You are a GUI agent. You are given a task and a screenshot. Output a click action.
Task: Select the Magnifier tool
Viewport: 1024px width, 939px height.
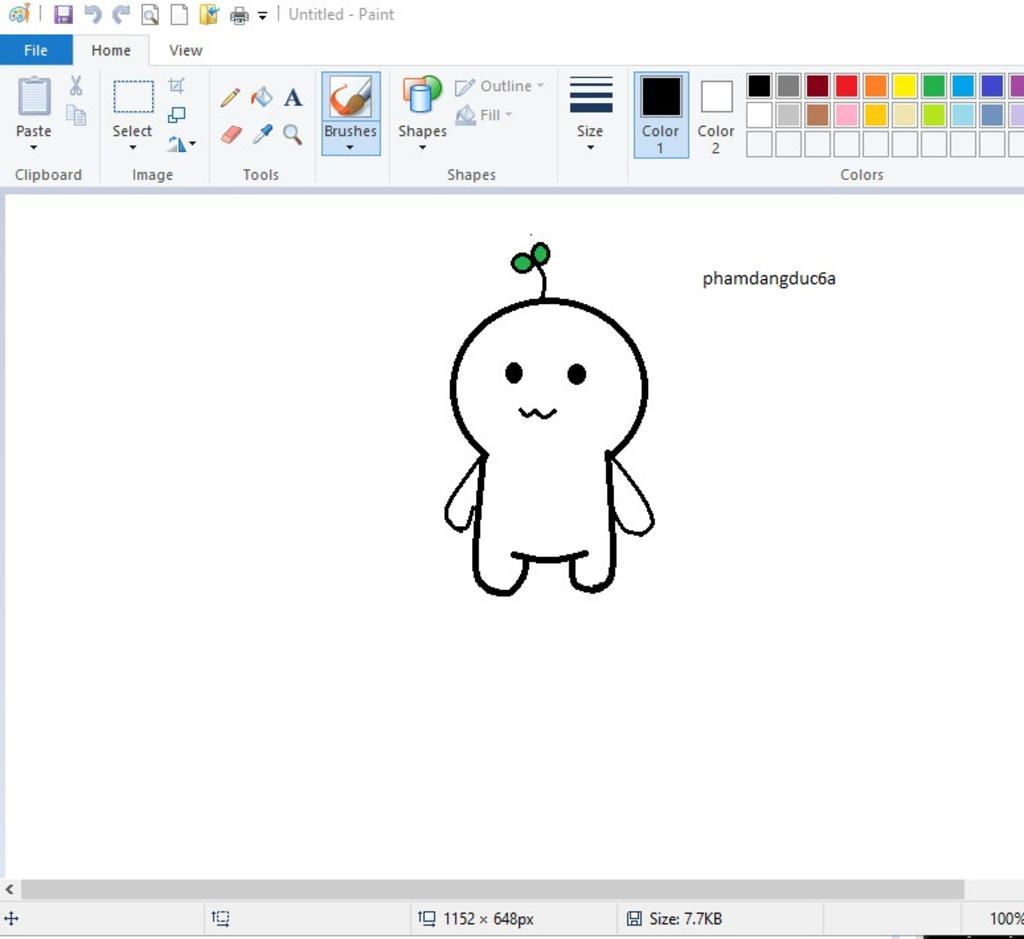pyautogui.click(x=293, y=135)
